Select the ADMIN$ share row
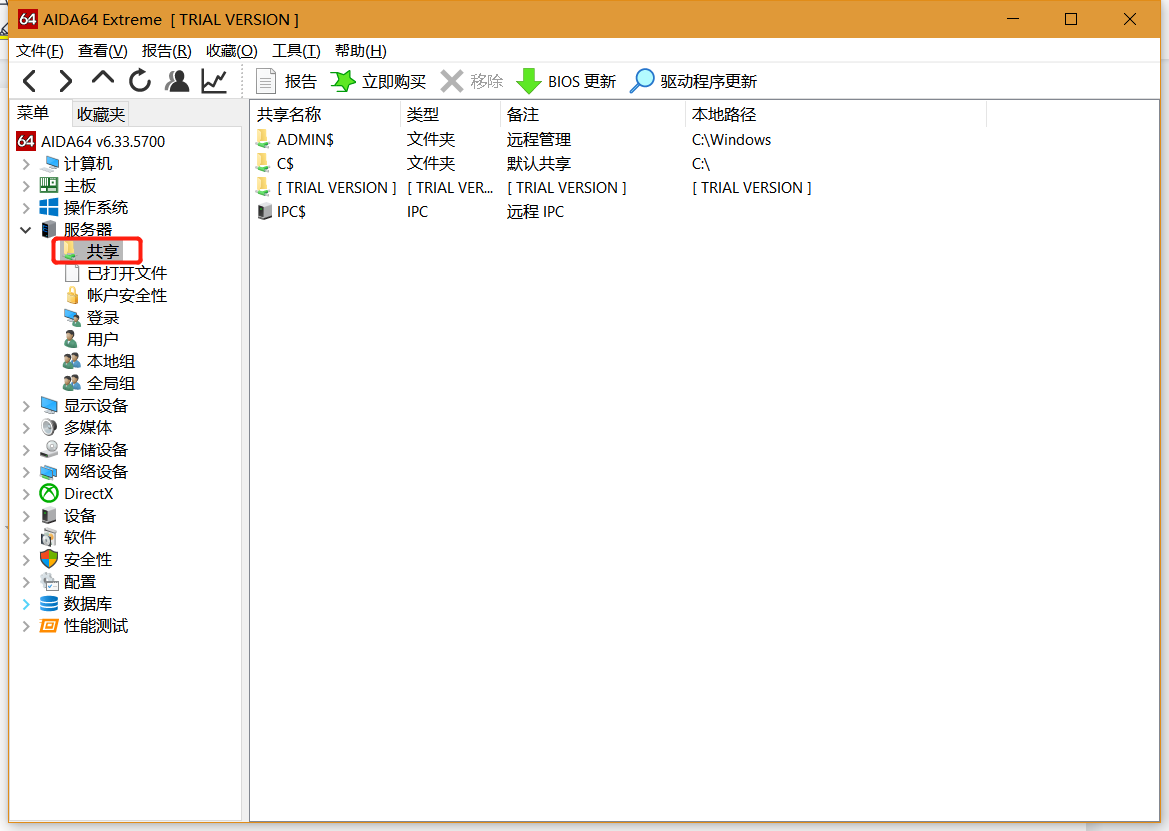Screen dimensions: 1169x831 tap(305, 140)
